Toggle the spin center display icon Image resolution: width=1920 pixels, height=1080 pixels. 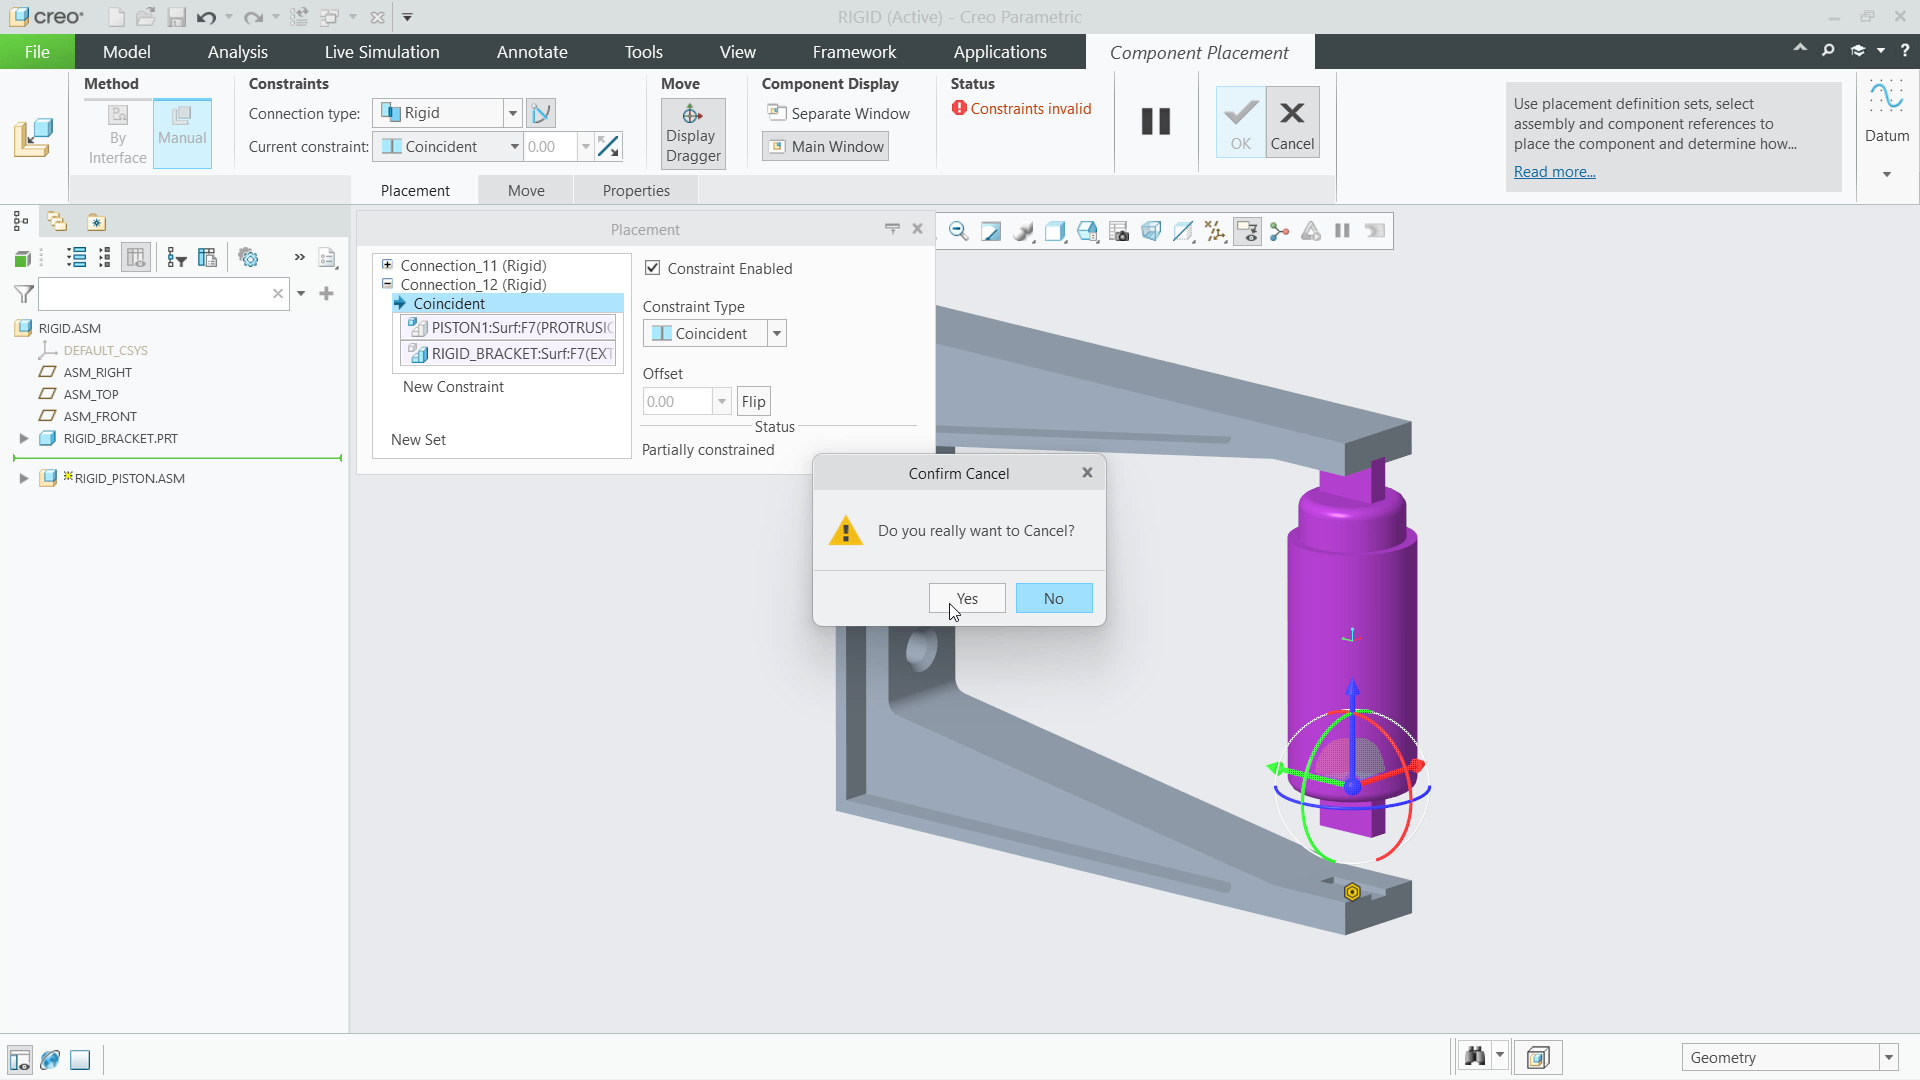click(x=1279, y=232)
